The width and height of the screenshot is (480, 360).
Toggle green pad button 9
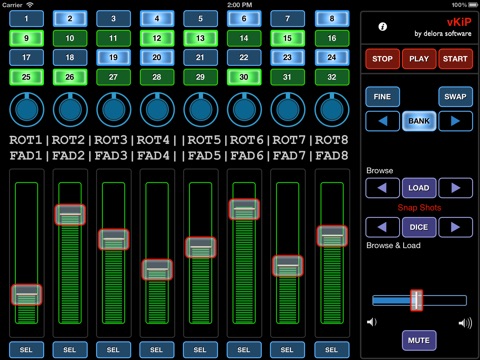[x=26, y=38]
